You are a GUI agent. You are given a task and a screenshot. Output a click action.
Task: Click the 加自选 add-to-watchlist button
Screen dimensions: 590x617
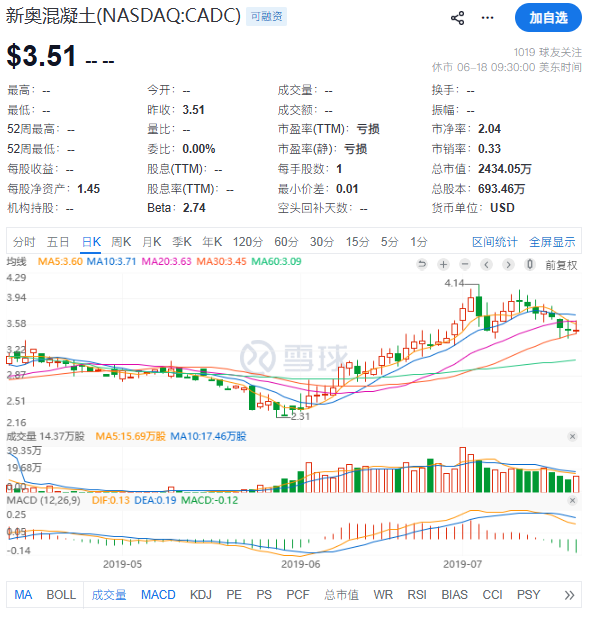[x=548, y=18]
